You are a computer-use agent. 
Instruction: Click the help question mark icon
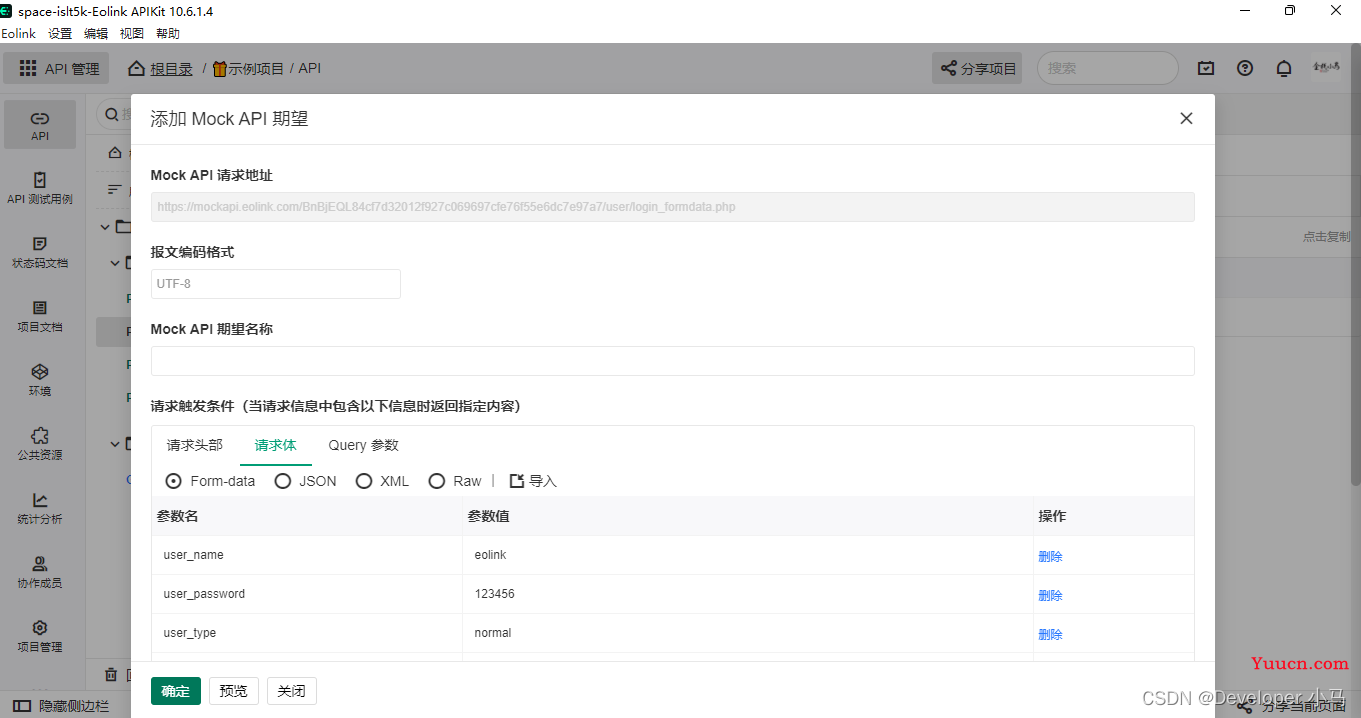1245,68
